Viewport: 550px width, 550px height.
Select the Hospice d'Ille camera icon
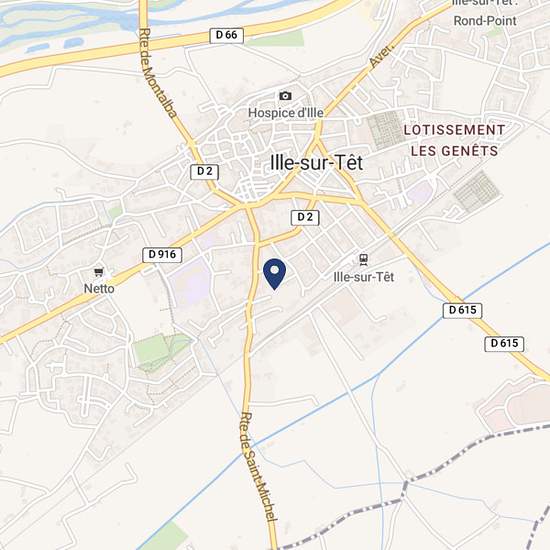coord(285,96)
